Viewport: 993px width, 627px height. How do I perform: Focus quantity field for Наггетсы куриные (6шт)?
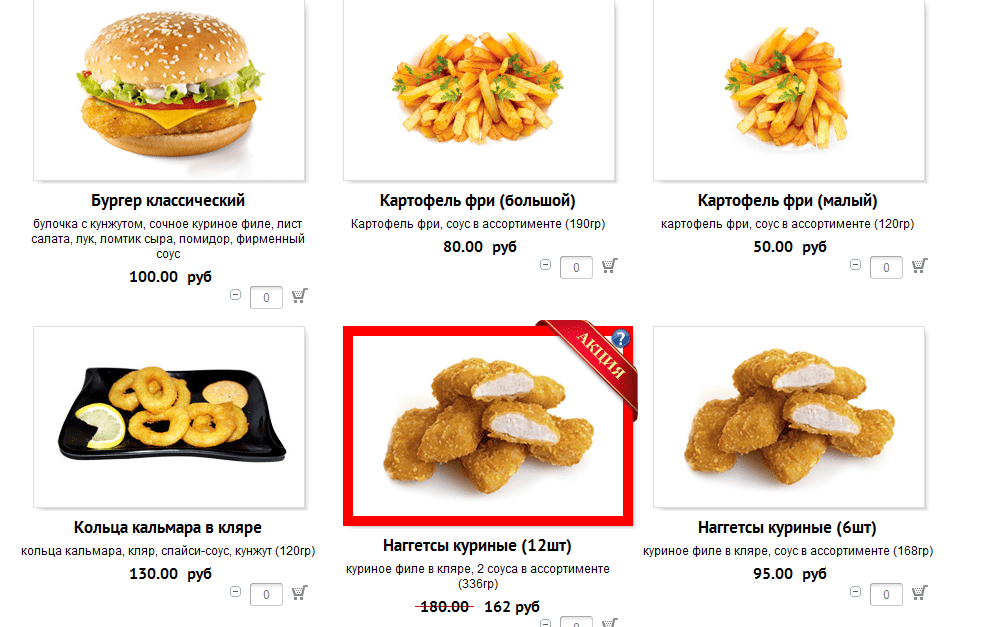point(886,595)
